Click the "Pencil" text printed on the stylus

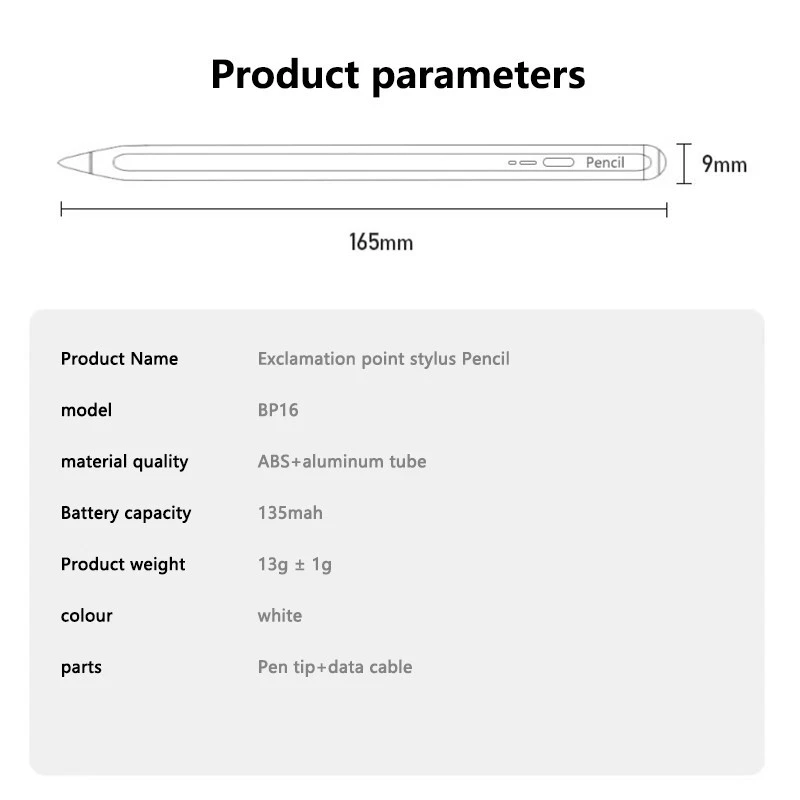click(x=605, y=163)
